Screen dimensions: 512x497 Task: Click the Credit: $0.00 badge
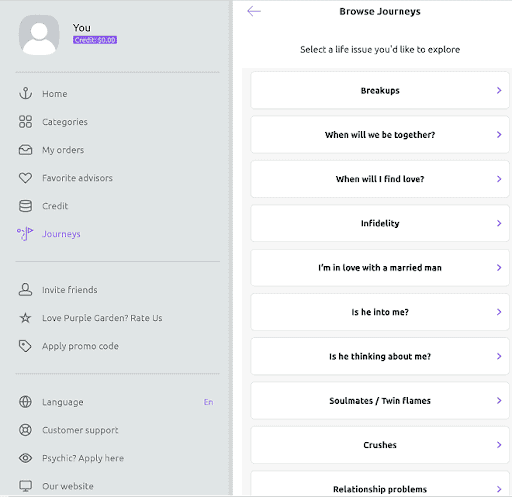[x=95, y=40]
